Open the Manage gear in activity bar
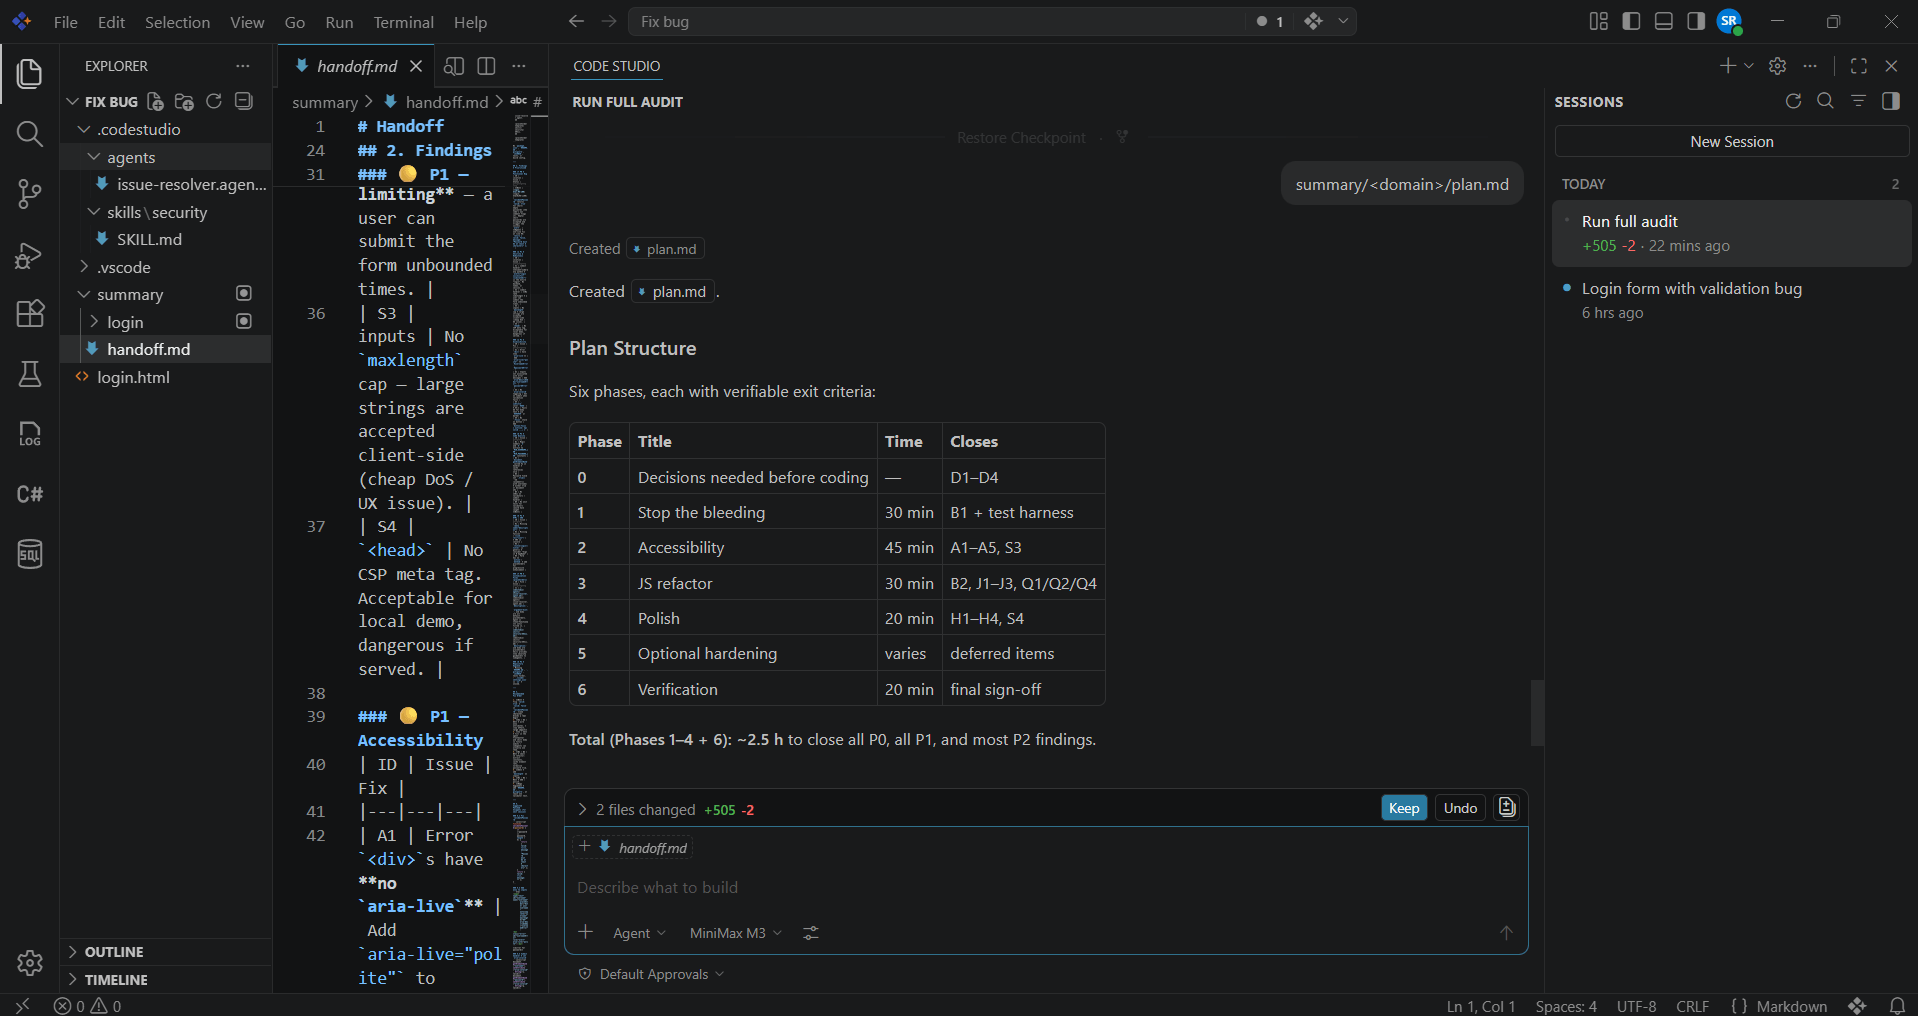 pos(30,963)
